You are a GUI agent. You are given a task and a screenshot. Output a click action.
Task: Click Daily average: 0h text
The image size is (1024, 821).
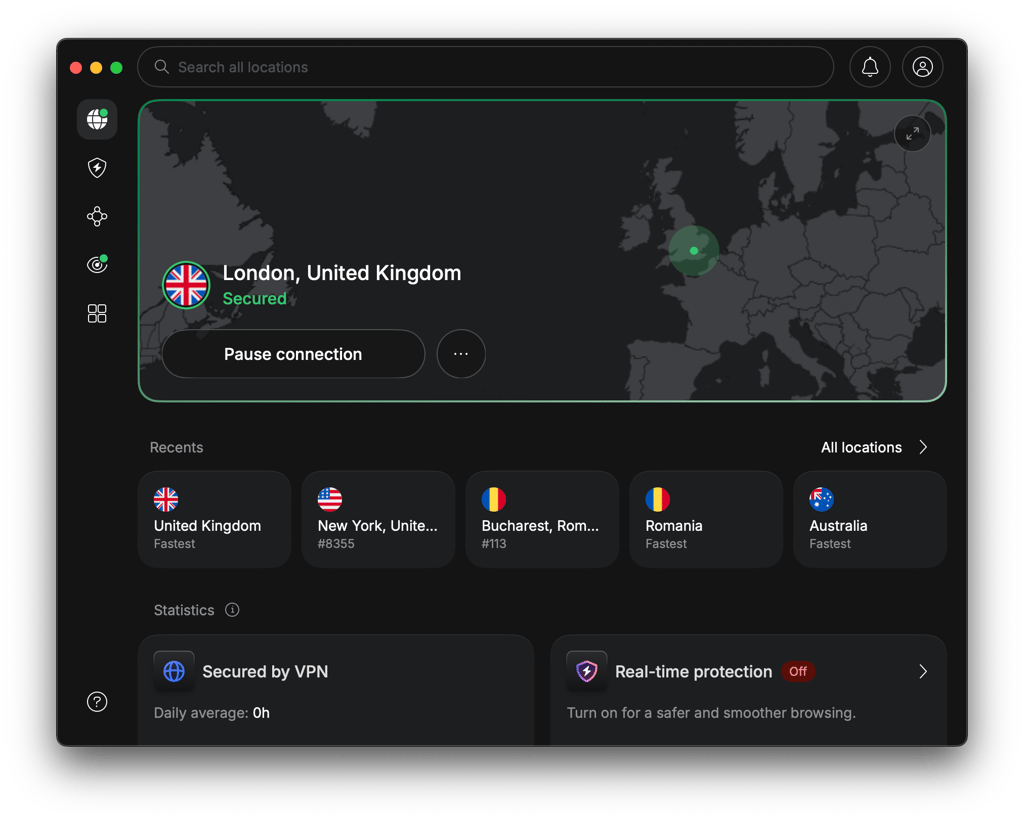tap(212, 713)
